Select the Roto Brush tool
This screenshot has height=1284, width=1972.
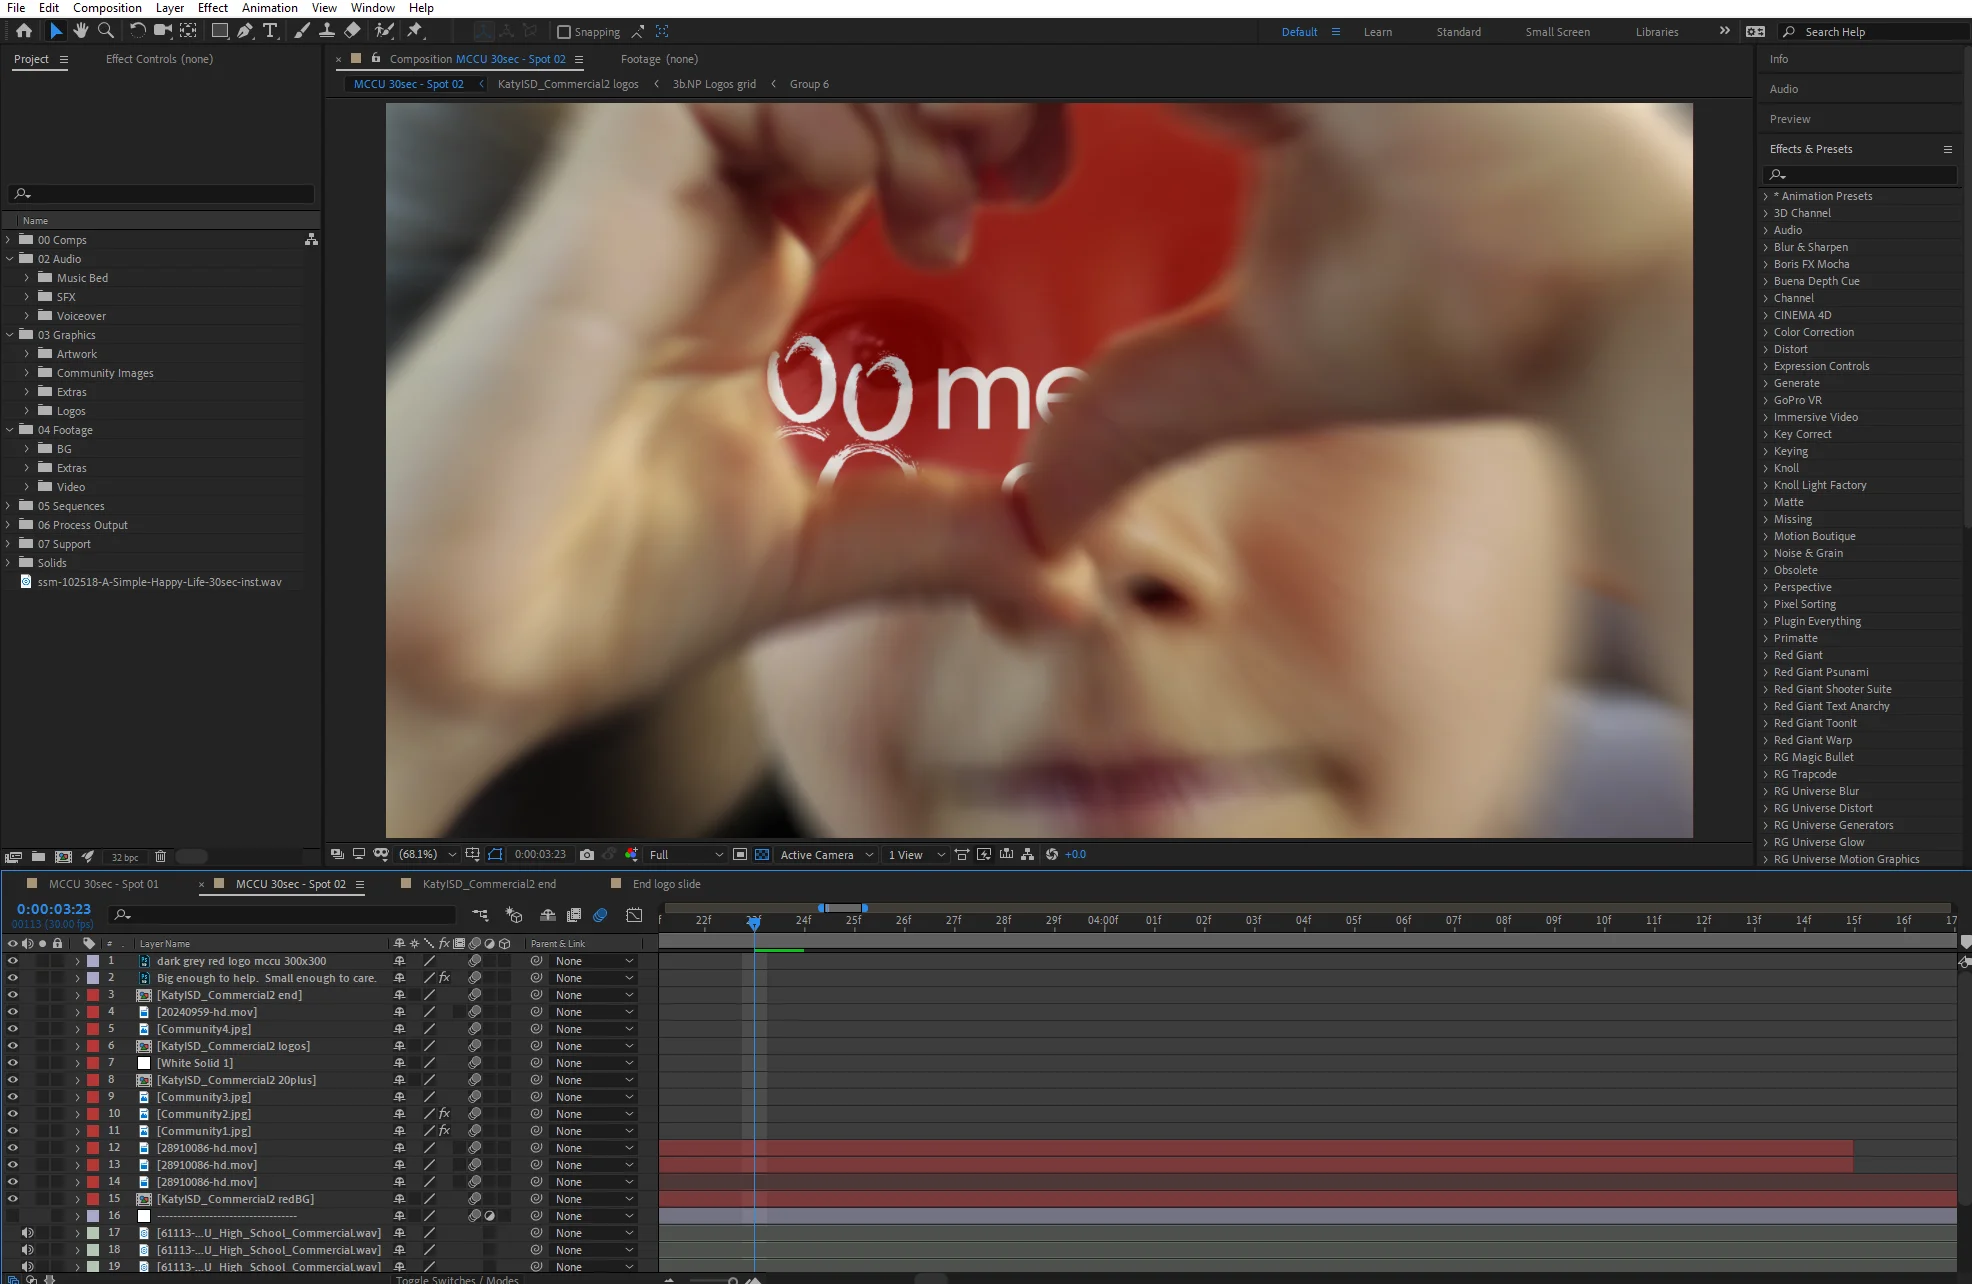click(384, 31)
